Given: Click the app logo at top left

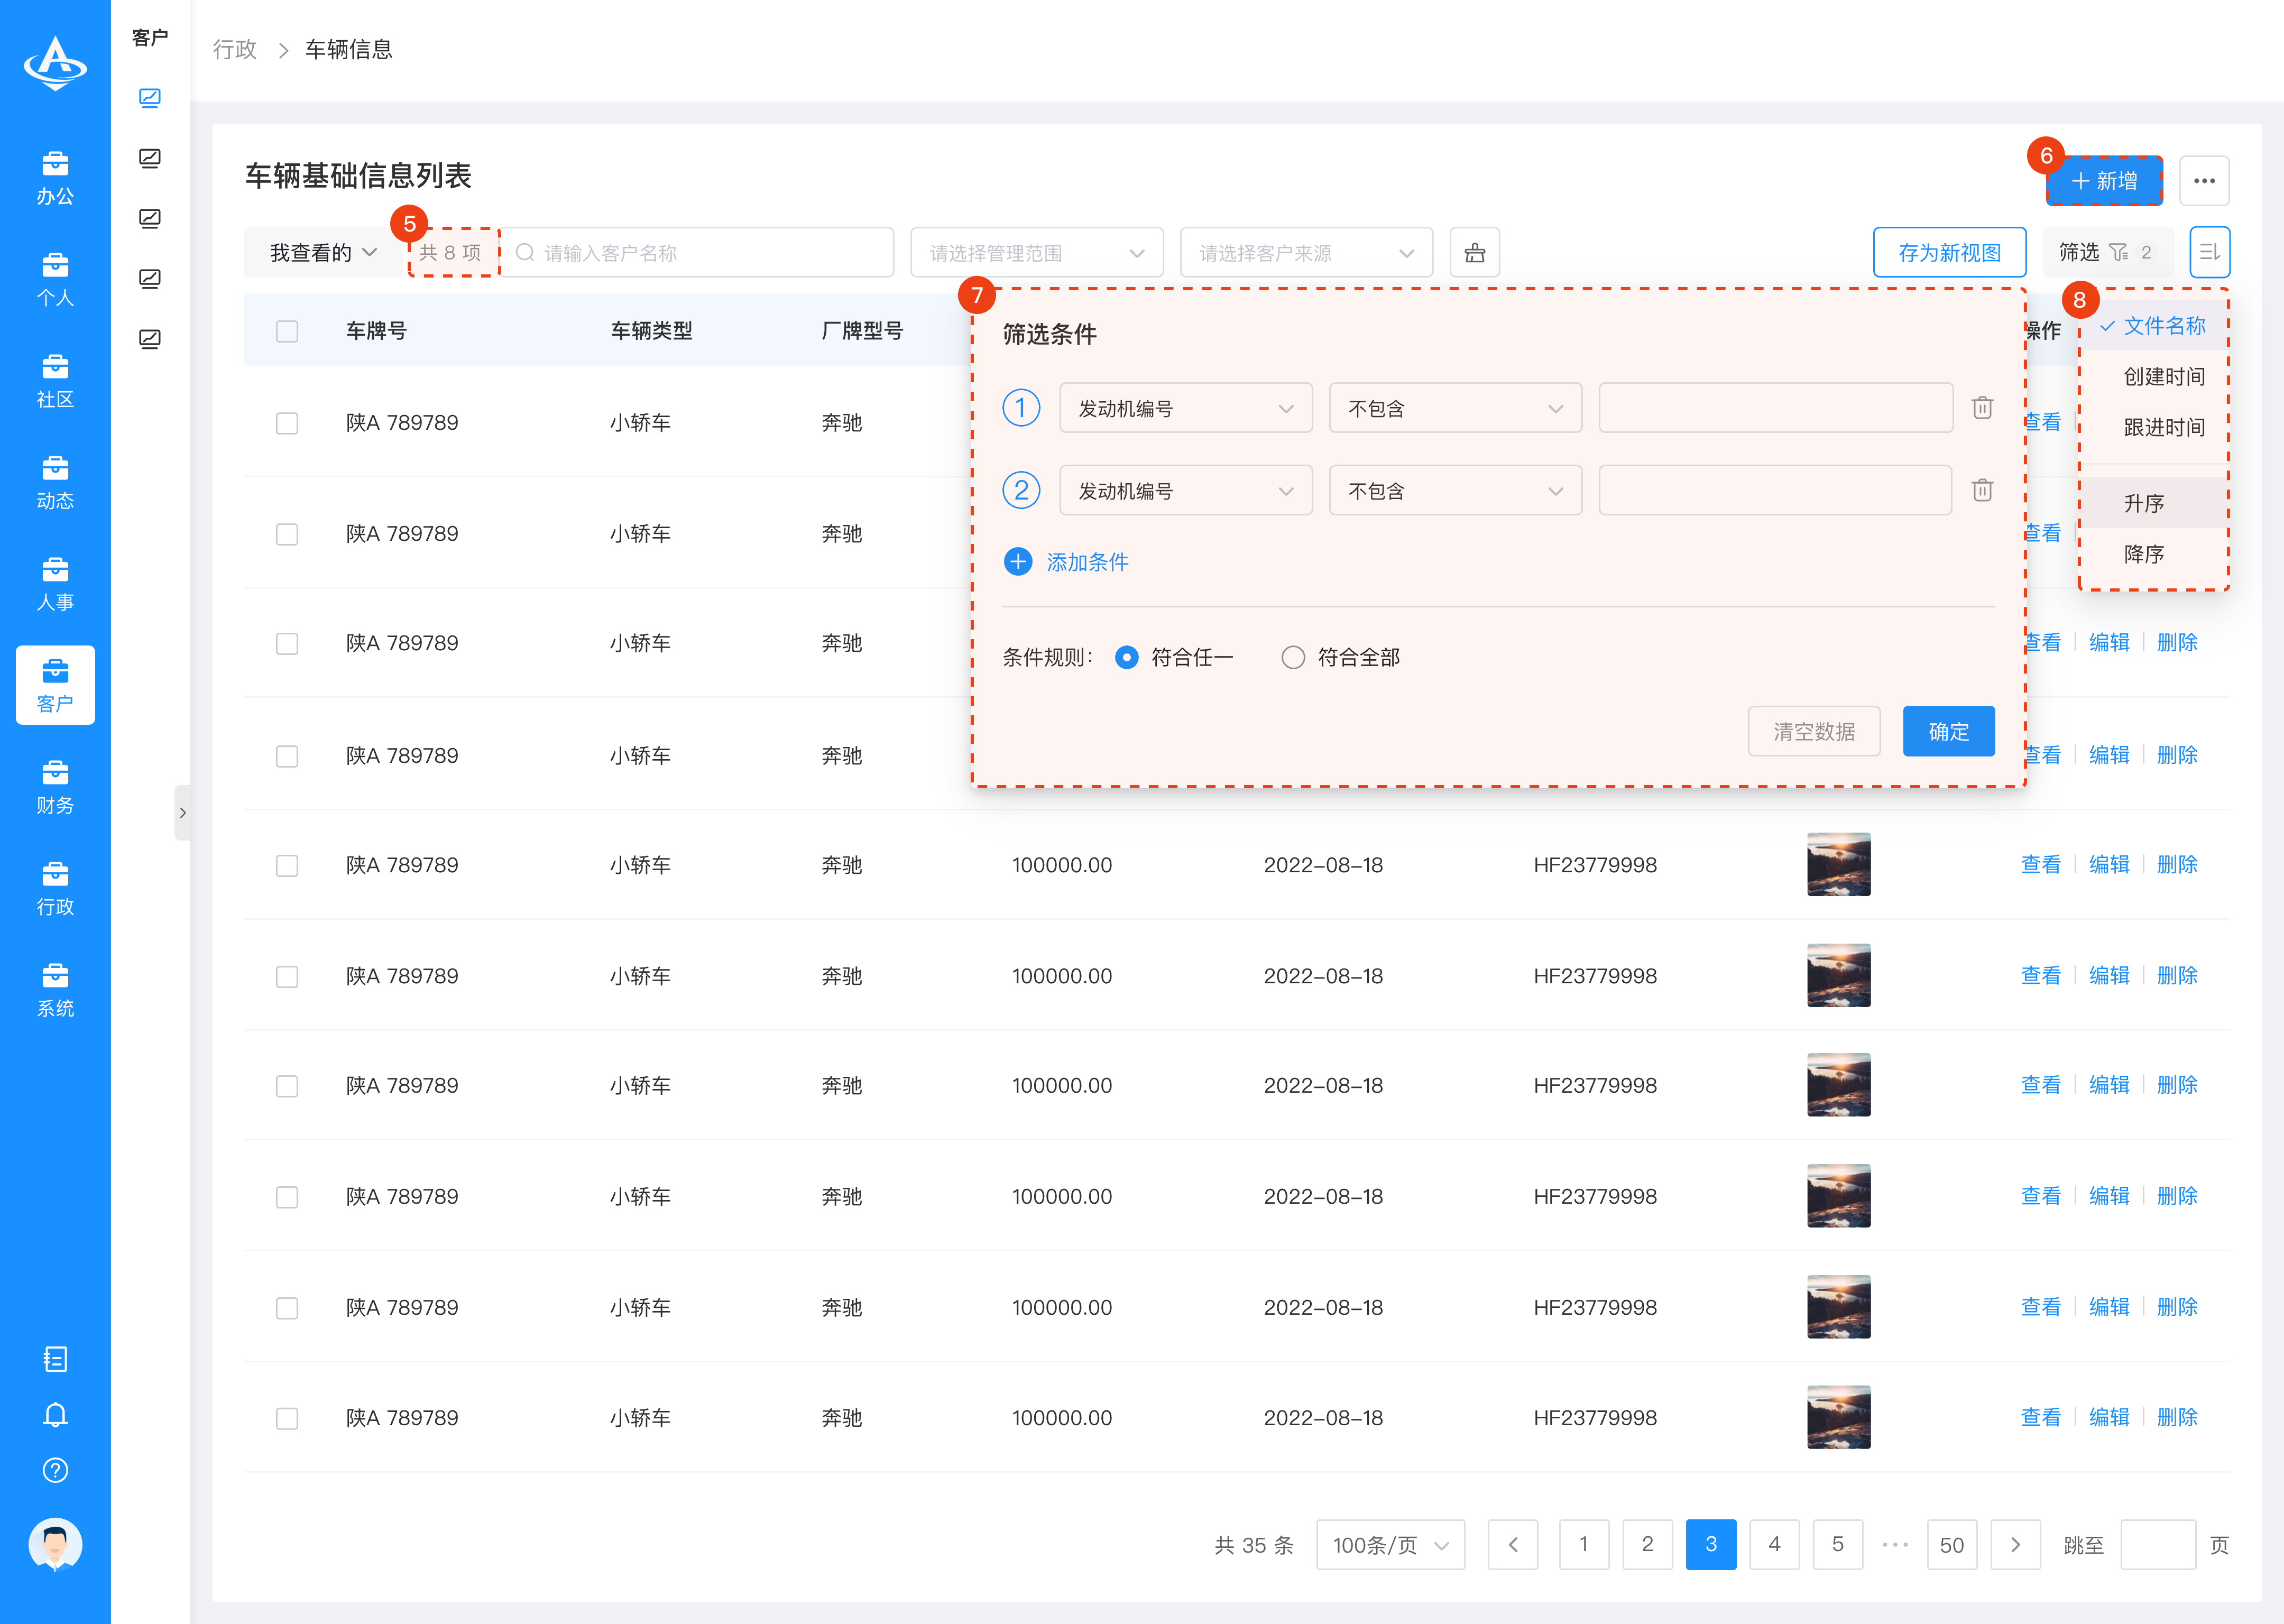Looking at the screenshot, I should (55, 63).
